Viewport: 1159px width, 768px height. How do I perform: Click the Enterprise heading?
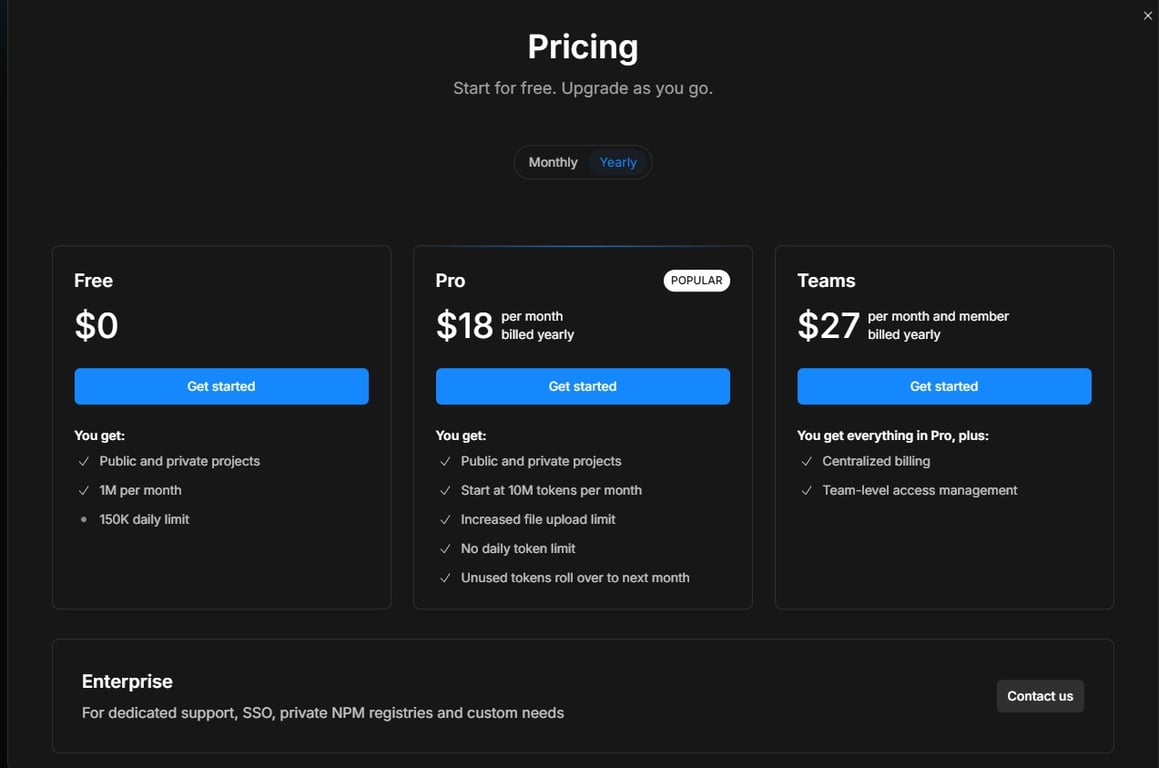tap(127, 681)
